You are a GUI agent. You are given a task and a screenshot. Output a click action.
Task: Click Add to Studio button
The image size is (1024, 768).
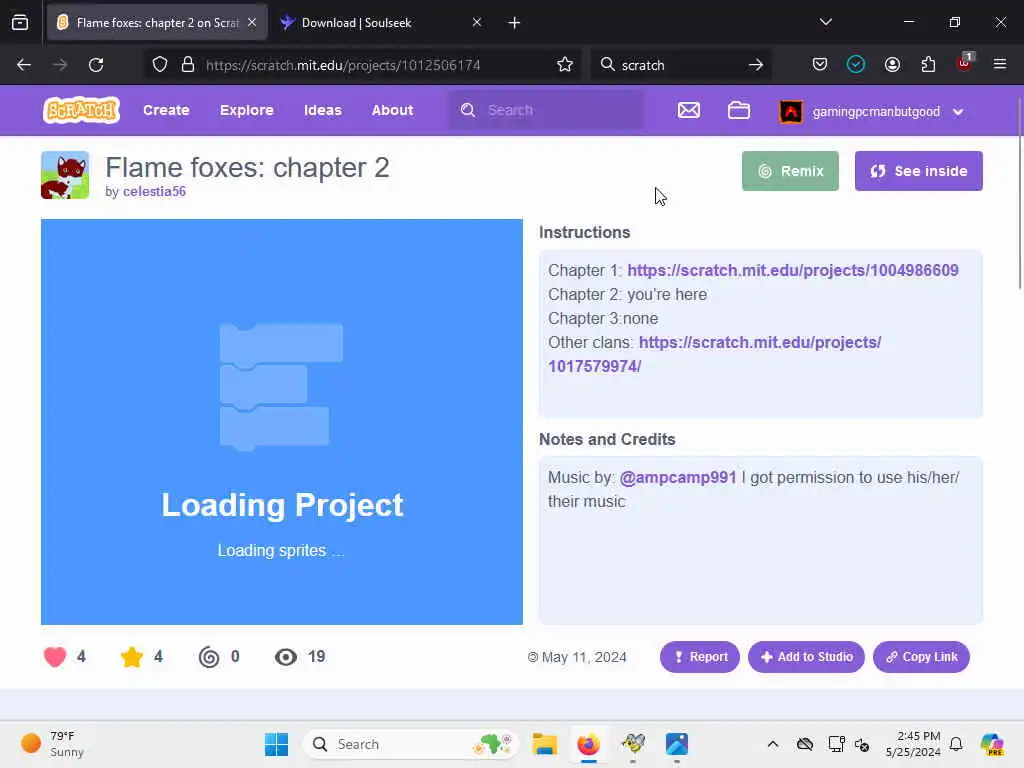pos(806,657)
